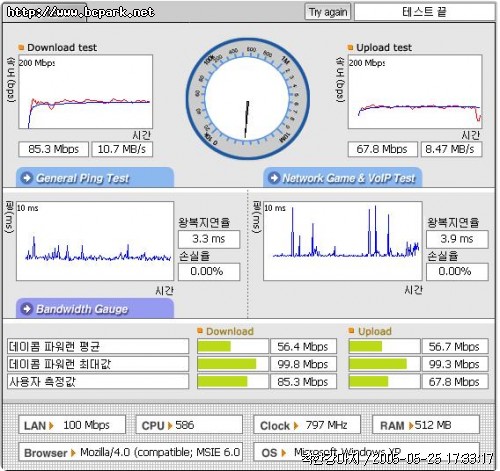Image resolution: width=500 pixels, height=471 pixels.
Task: Click the 67.8 Mbps user upload progress bar
Action: [384, 382]
